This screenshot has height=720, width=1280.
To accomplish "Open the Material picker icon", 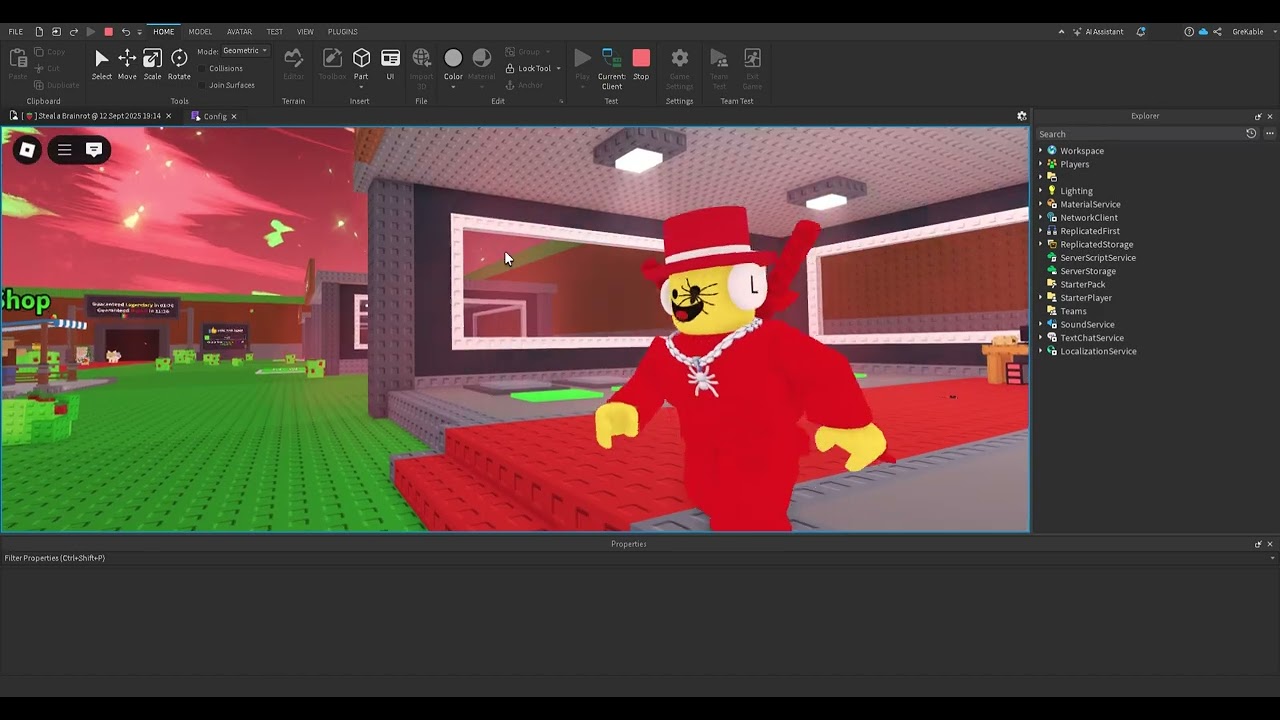I will (x=481, y=58).
